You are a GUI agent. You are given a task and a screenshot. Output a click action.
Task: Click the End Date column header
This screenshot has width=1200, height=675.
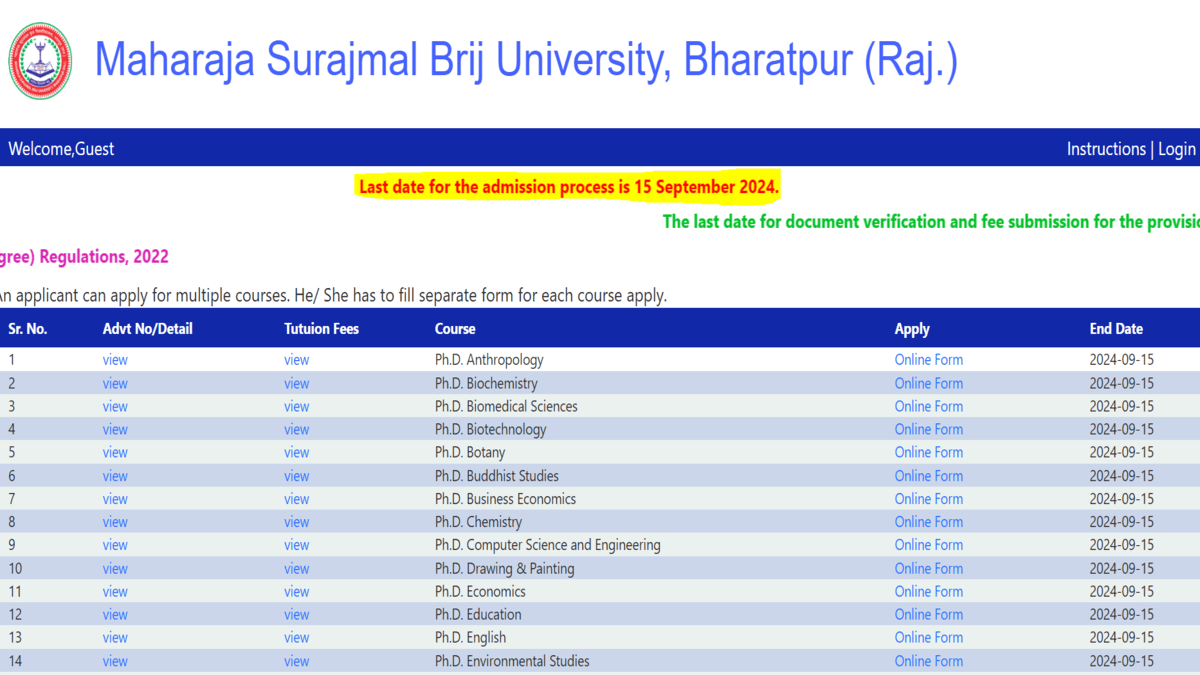pos(1116,328)
